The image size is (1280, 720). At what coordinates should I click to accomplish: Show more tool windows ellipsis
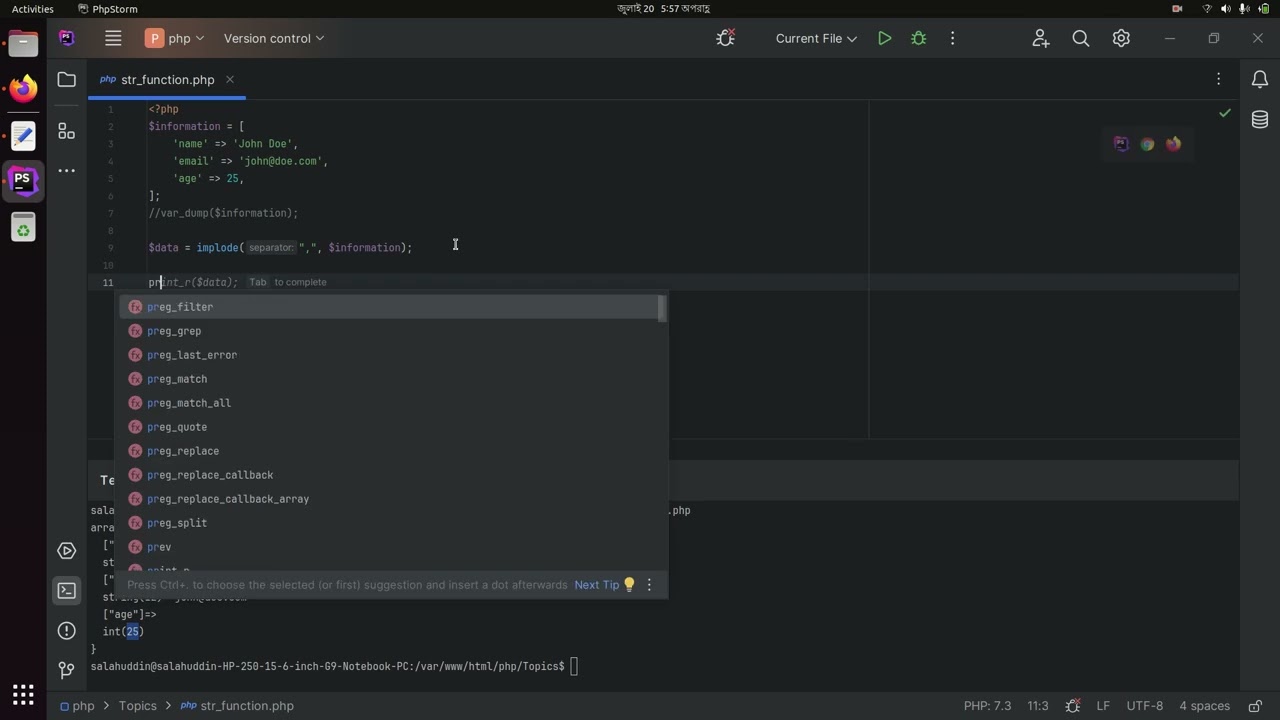[x=67, y=171]
